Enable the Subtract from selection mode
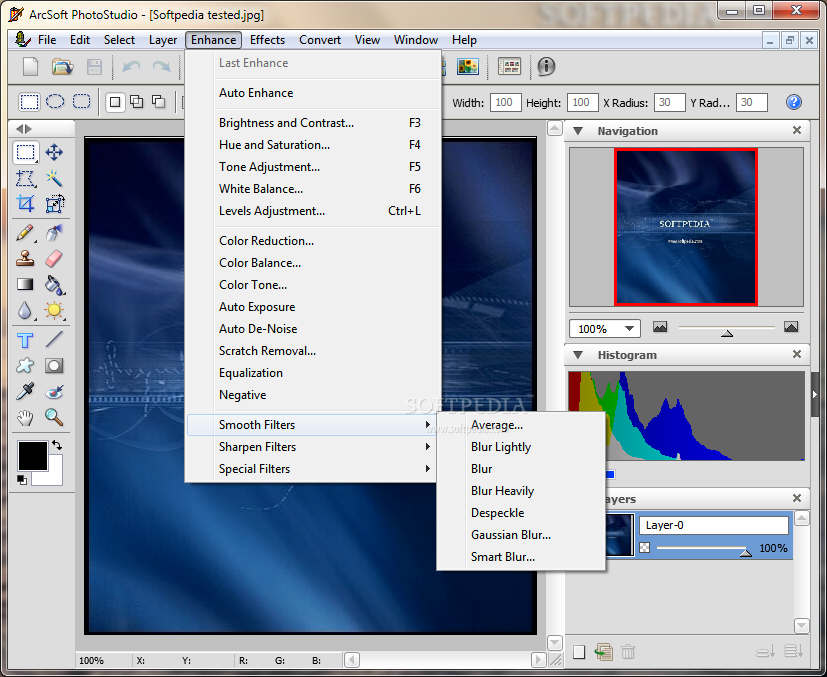The height and width of the screenshot is (677, 827). (x=158, y=102)
